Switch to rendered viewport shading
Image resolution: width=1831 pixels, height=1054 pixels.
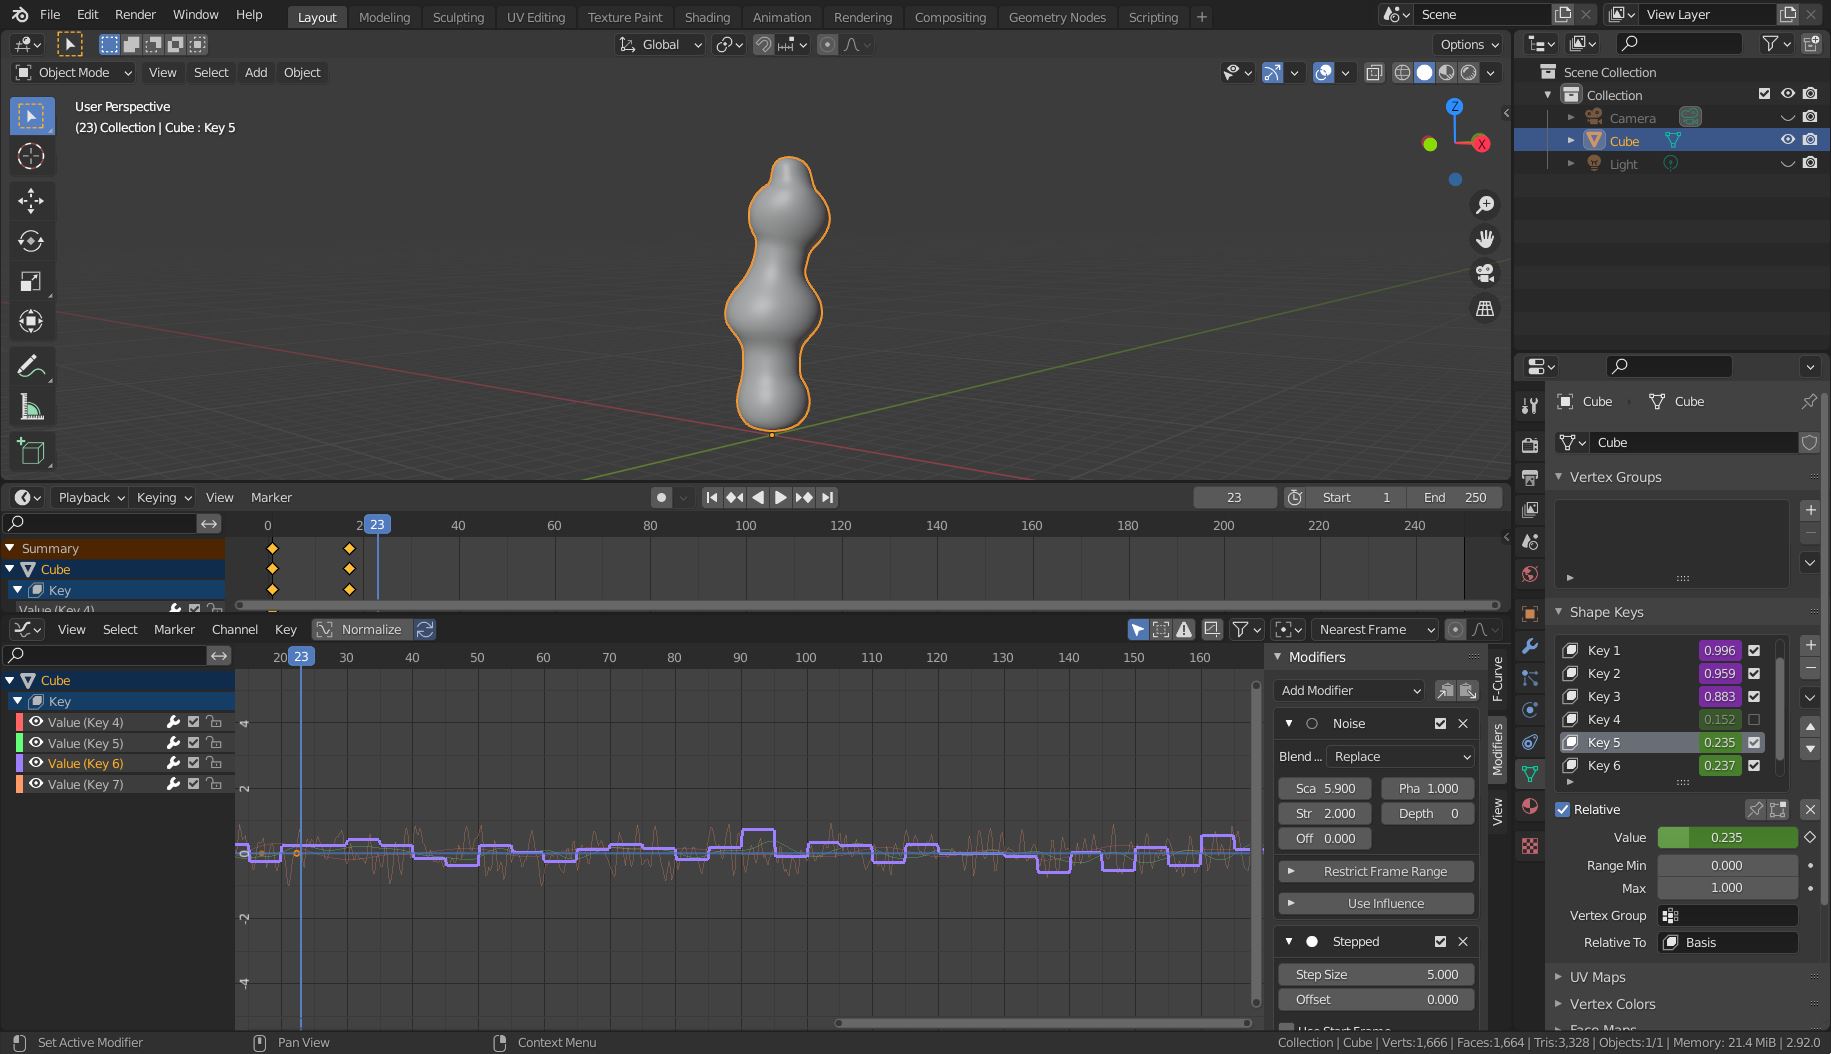pyautogui.click(x=1468, y=72)
